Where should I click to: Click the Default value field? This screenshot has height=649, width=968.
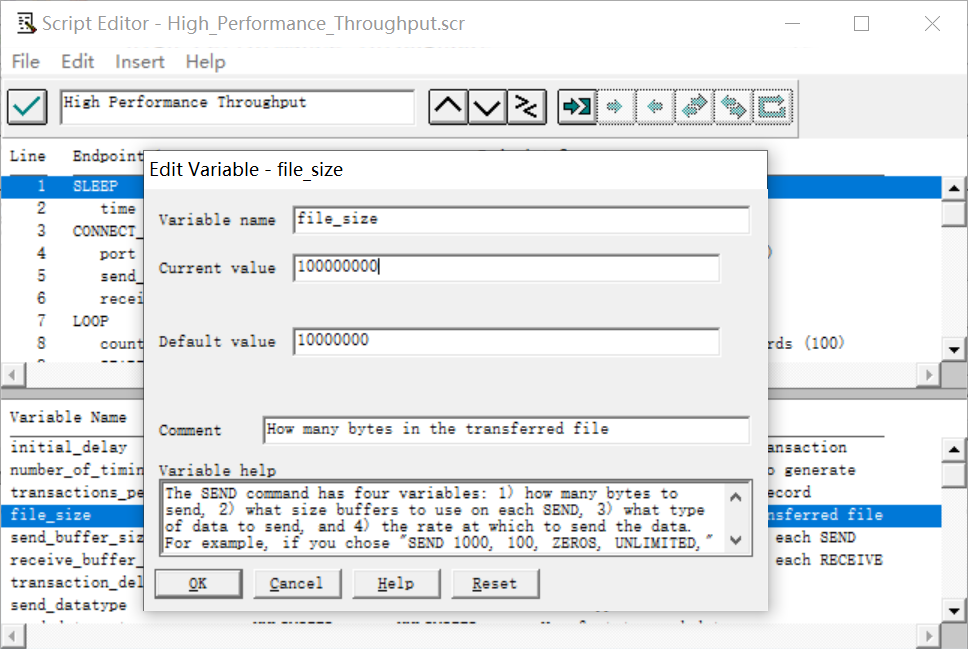[x=506, y=341]
